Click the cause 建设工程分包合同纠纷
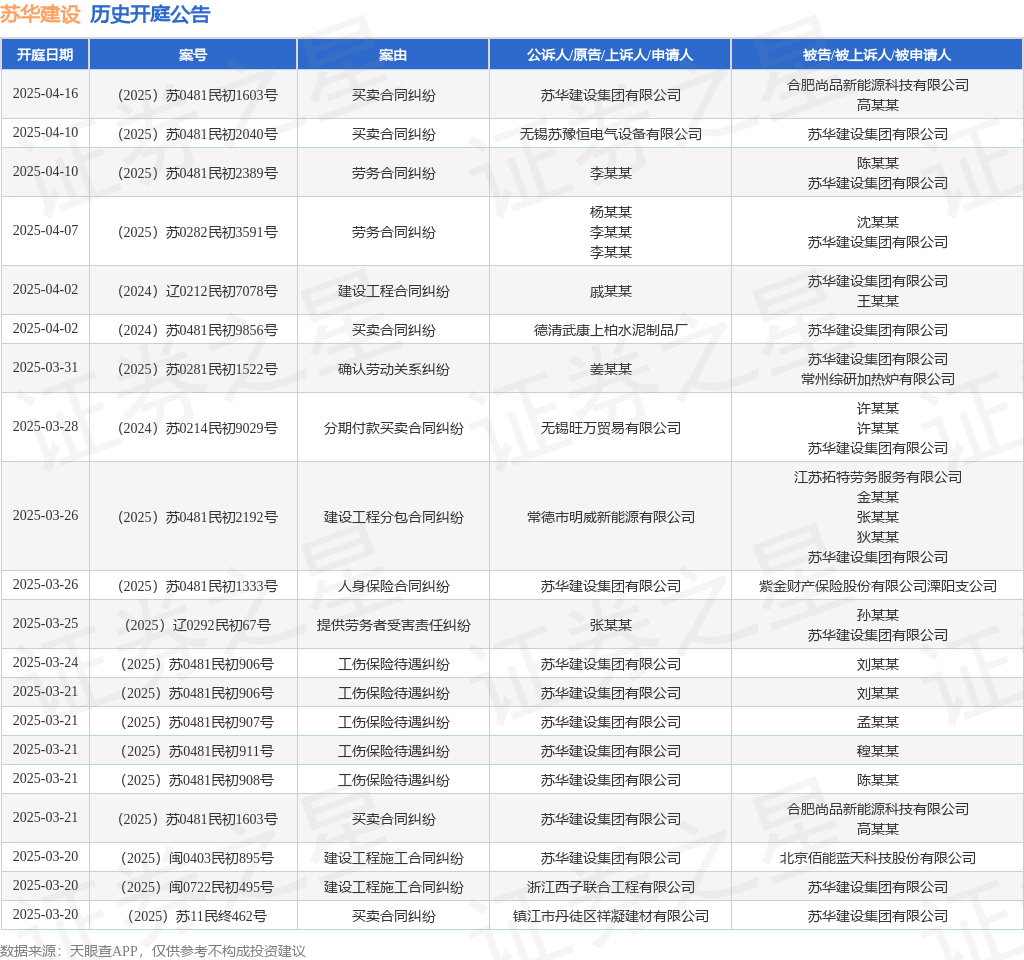 393,517
